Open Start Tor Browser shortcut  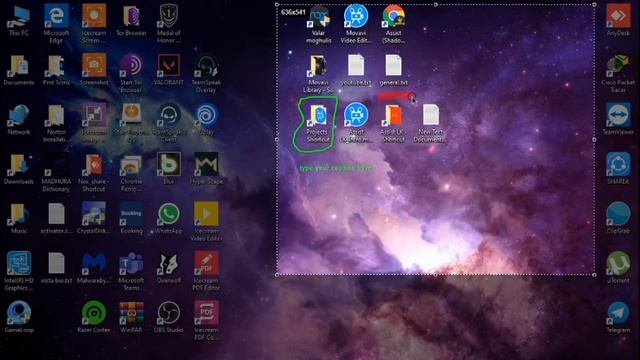click(x=131, y=73)
